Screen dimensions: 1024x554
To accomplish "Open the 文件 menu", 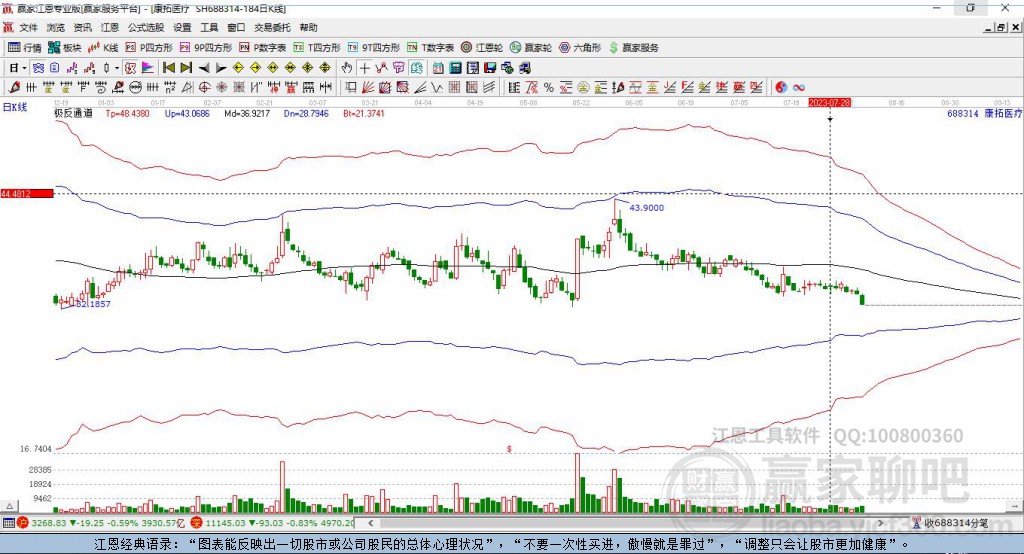I will pyautogui.click(x=28, y=27).
